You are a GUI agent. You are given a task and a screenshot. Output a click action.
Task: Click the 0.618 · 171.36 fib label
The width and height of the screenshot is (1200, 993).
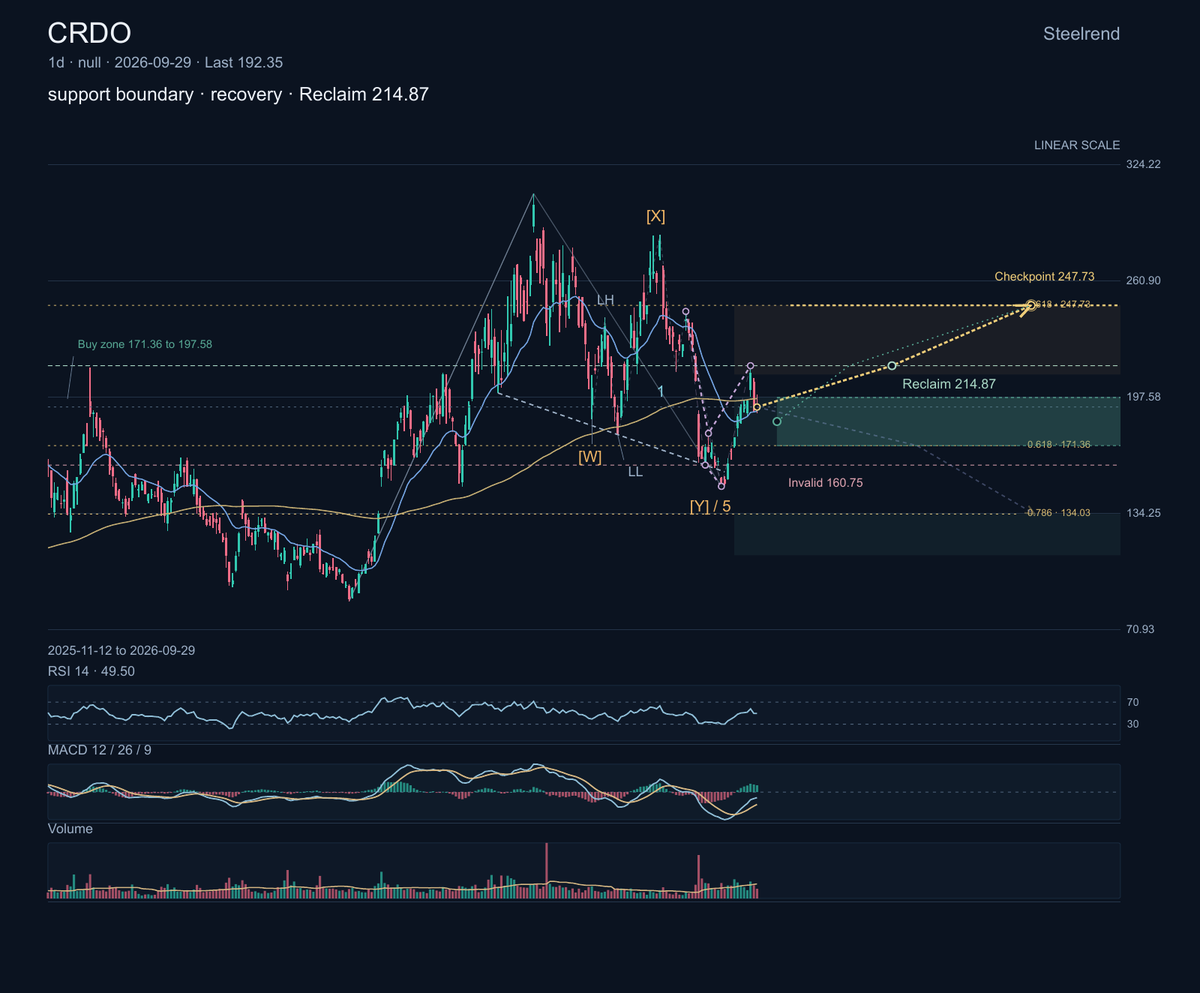coord(1059,444)
